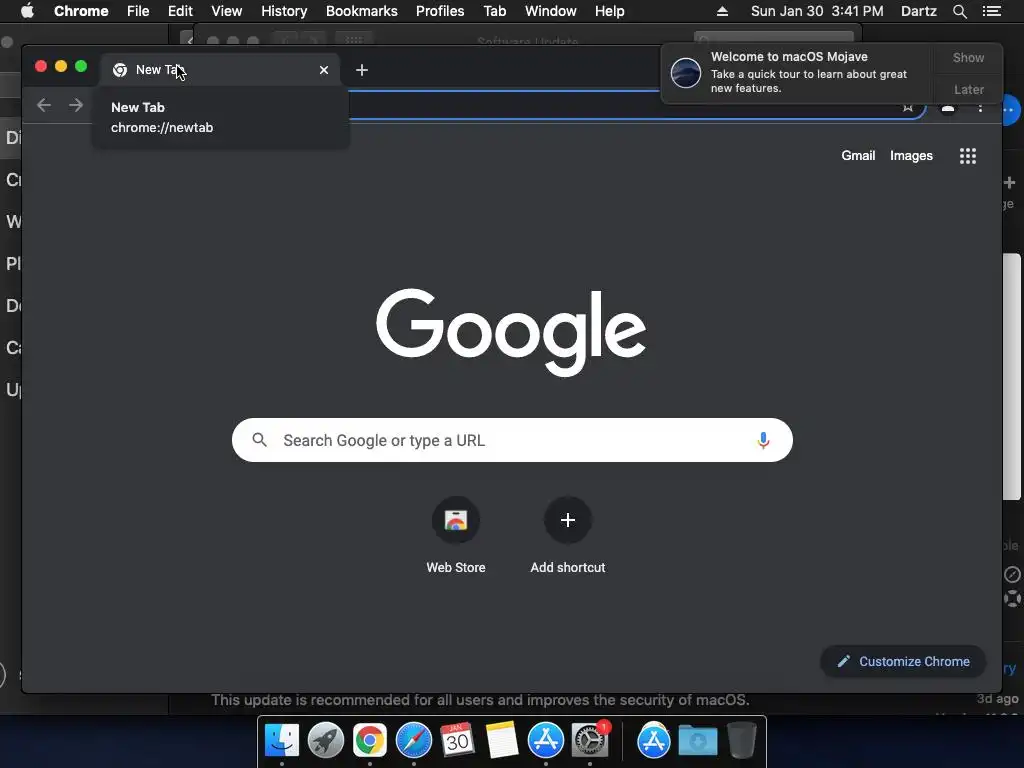This screenshot has height=768, width=1024.
Task: Open the Tab menu
Action: click(495, 11)
